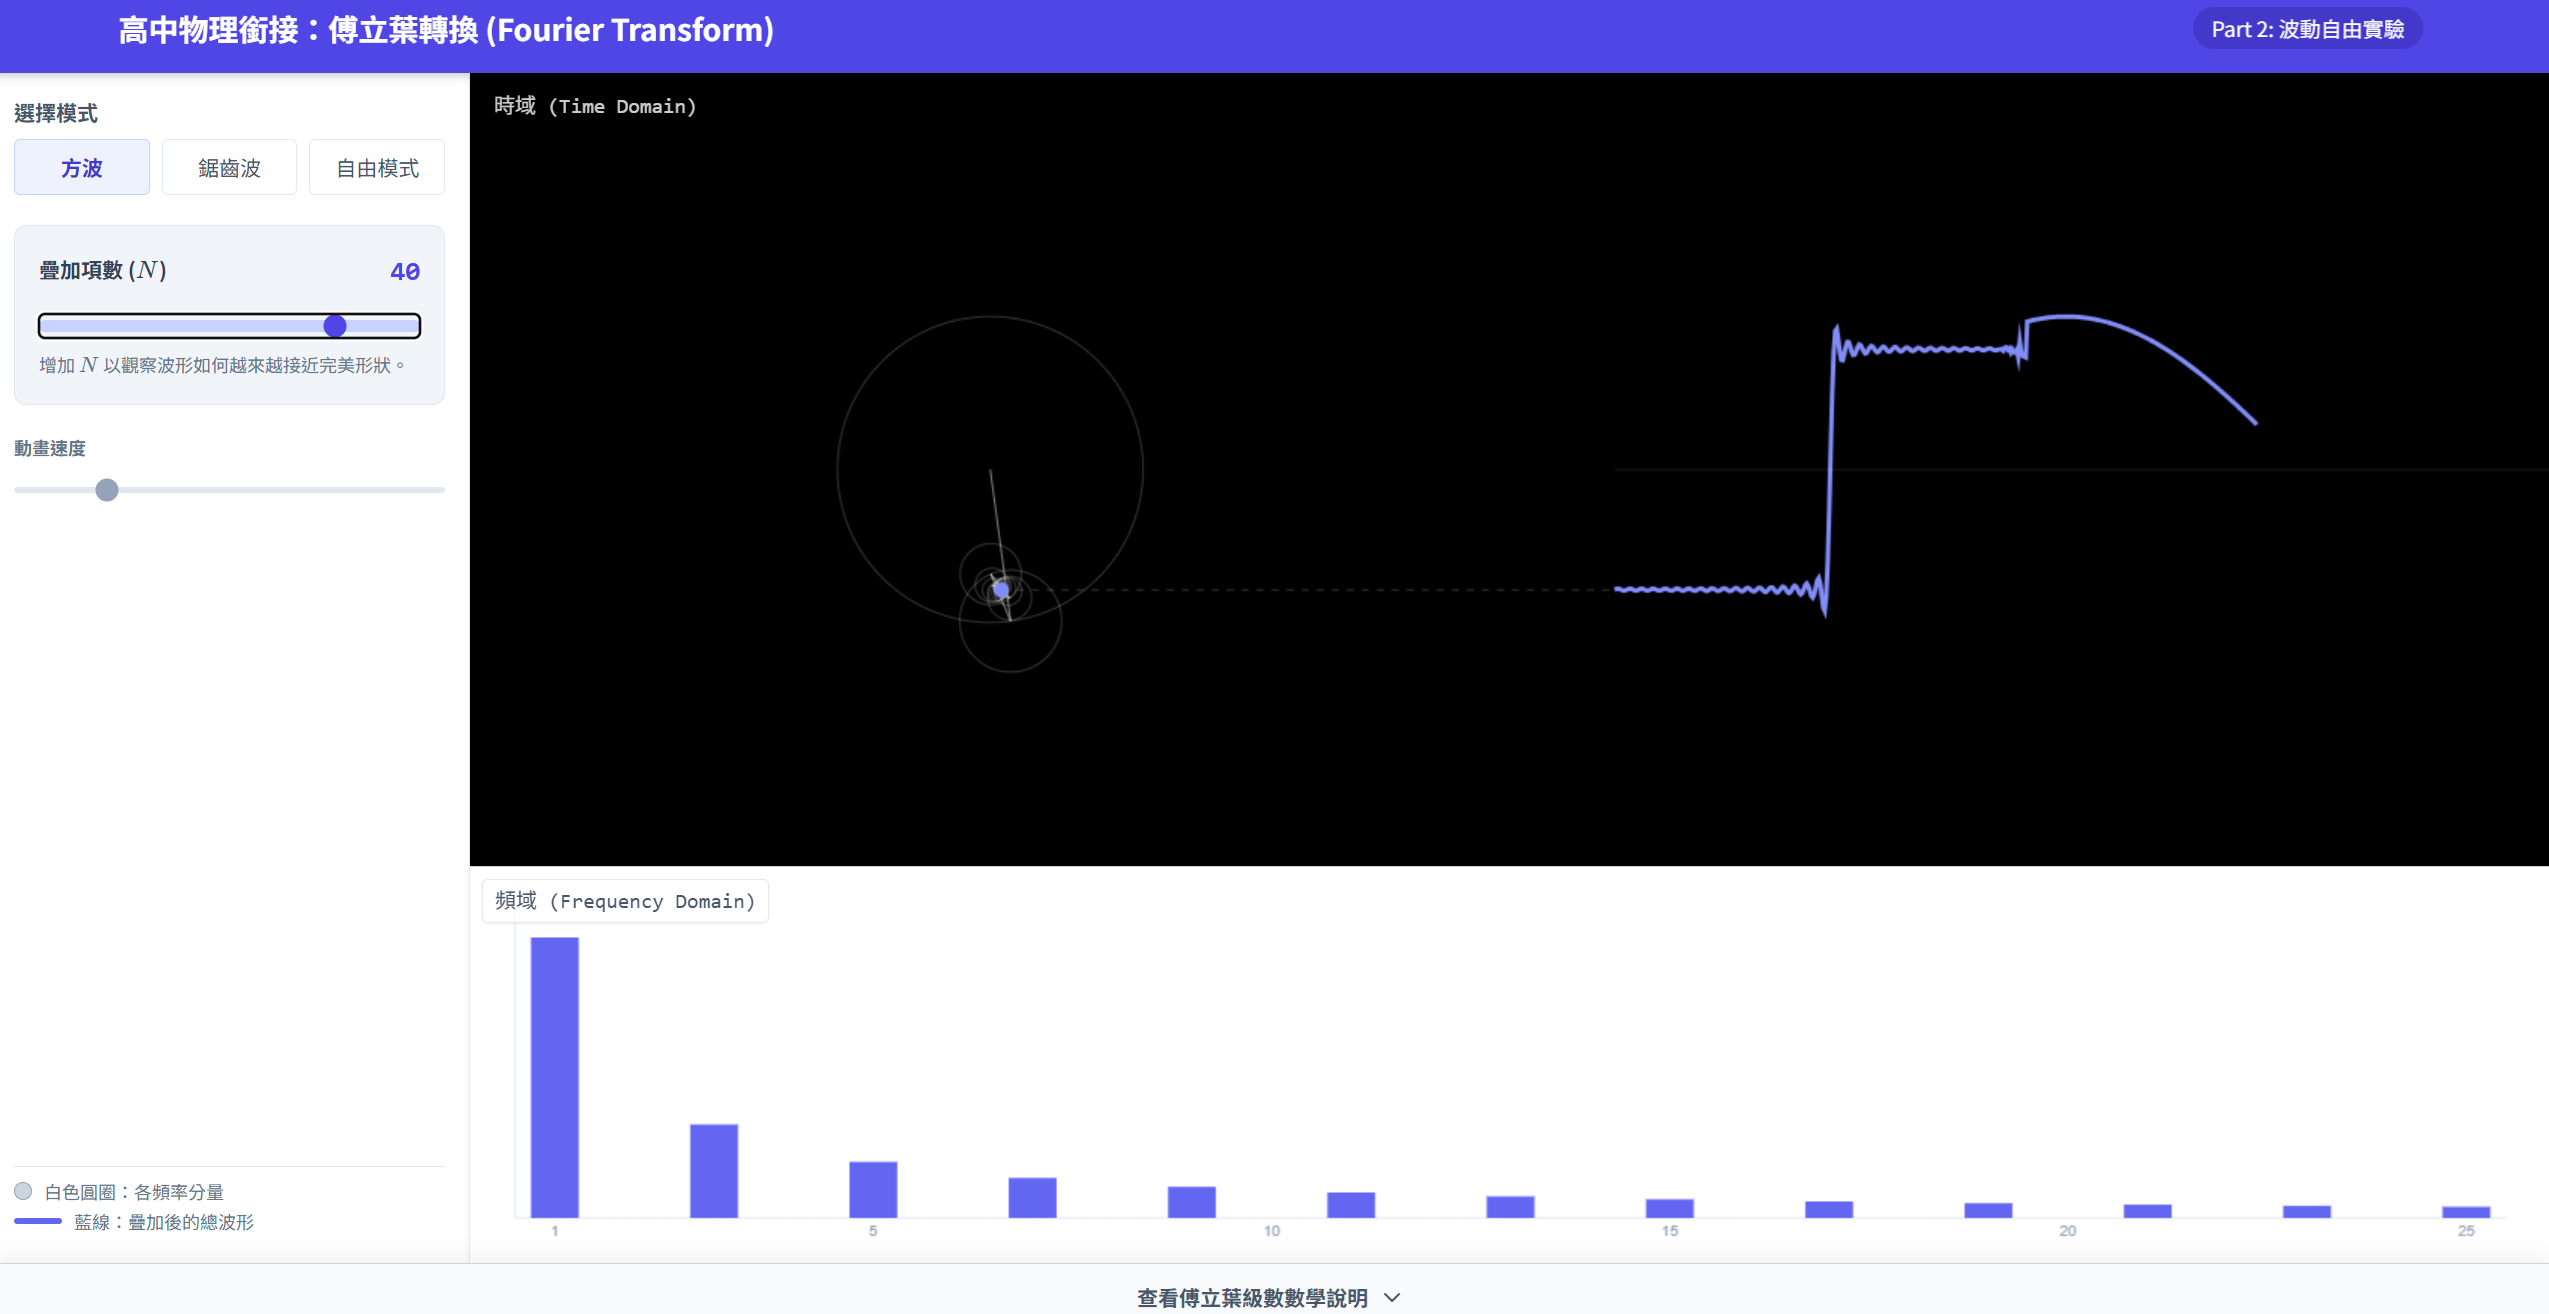Click the blue line legend icon
Screen dimensions: 2549x1314
[38, 1221]
